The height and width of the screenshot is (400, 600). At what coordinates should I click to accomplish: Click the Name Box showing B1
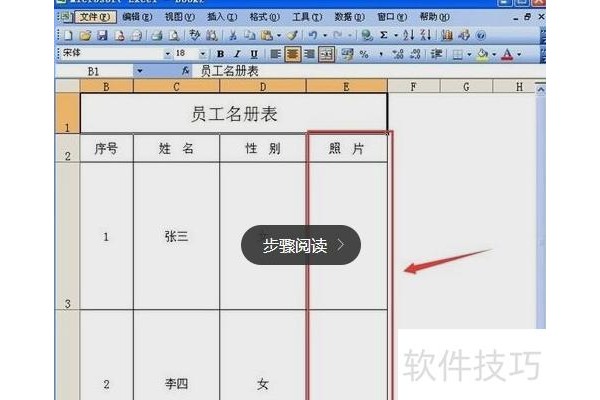pos(94,71)
